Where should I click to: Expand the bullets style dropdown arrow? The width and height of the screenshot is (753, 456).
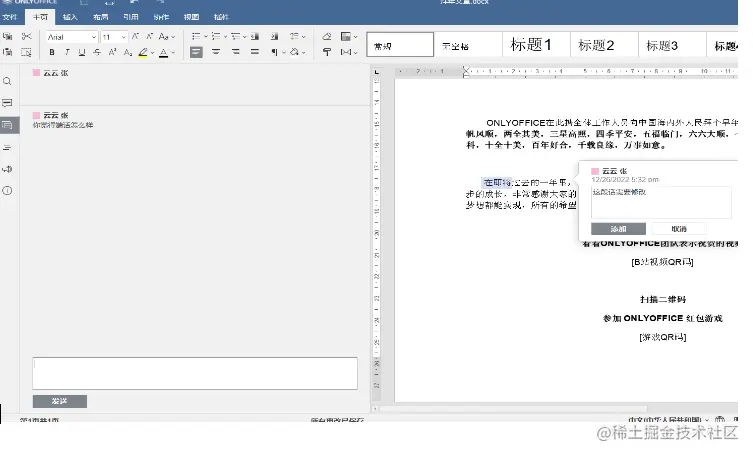pos(206,36)
